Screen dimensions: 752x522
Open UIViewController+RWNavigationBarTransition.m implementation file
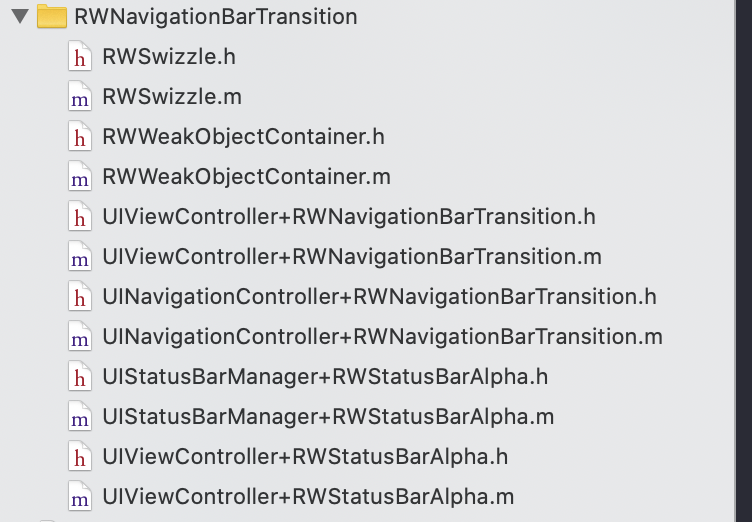click(352, 257)
